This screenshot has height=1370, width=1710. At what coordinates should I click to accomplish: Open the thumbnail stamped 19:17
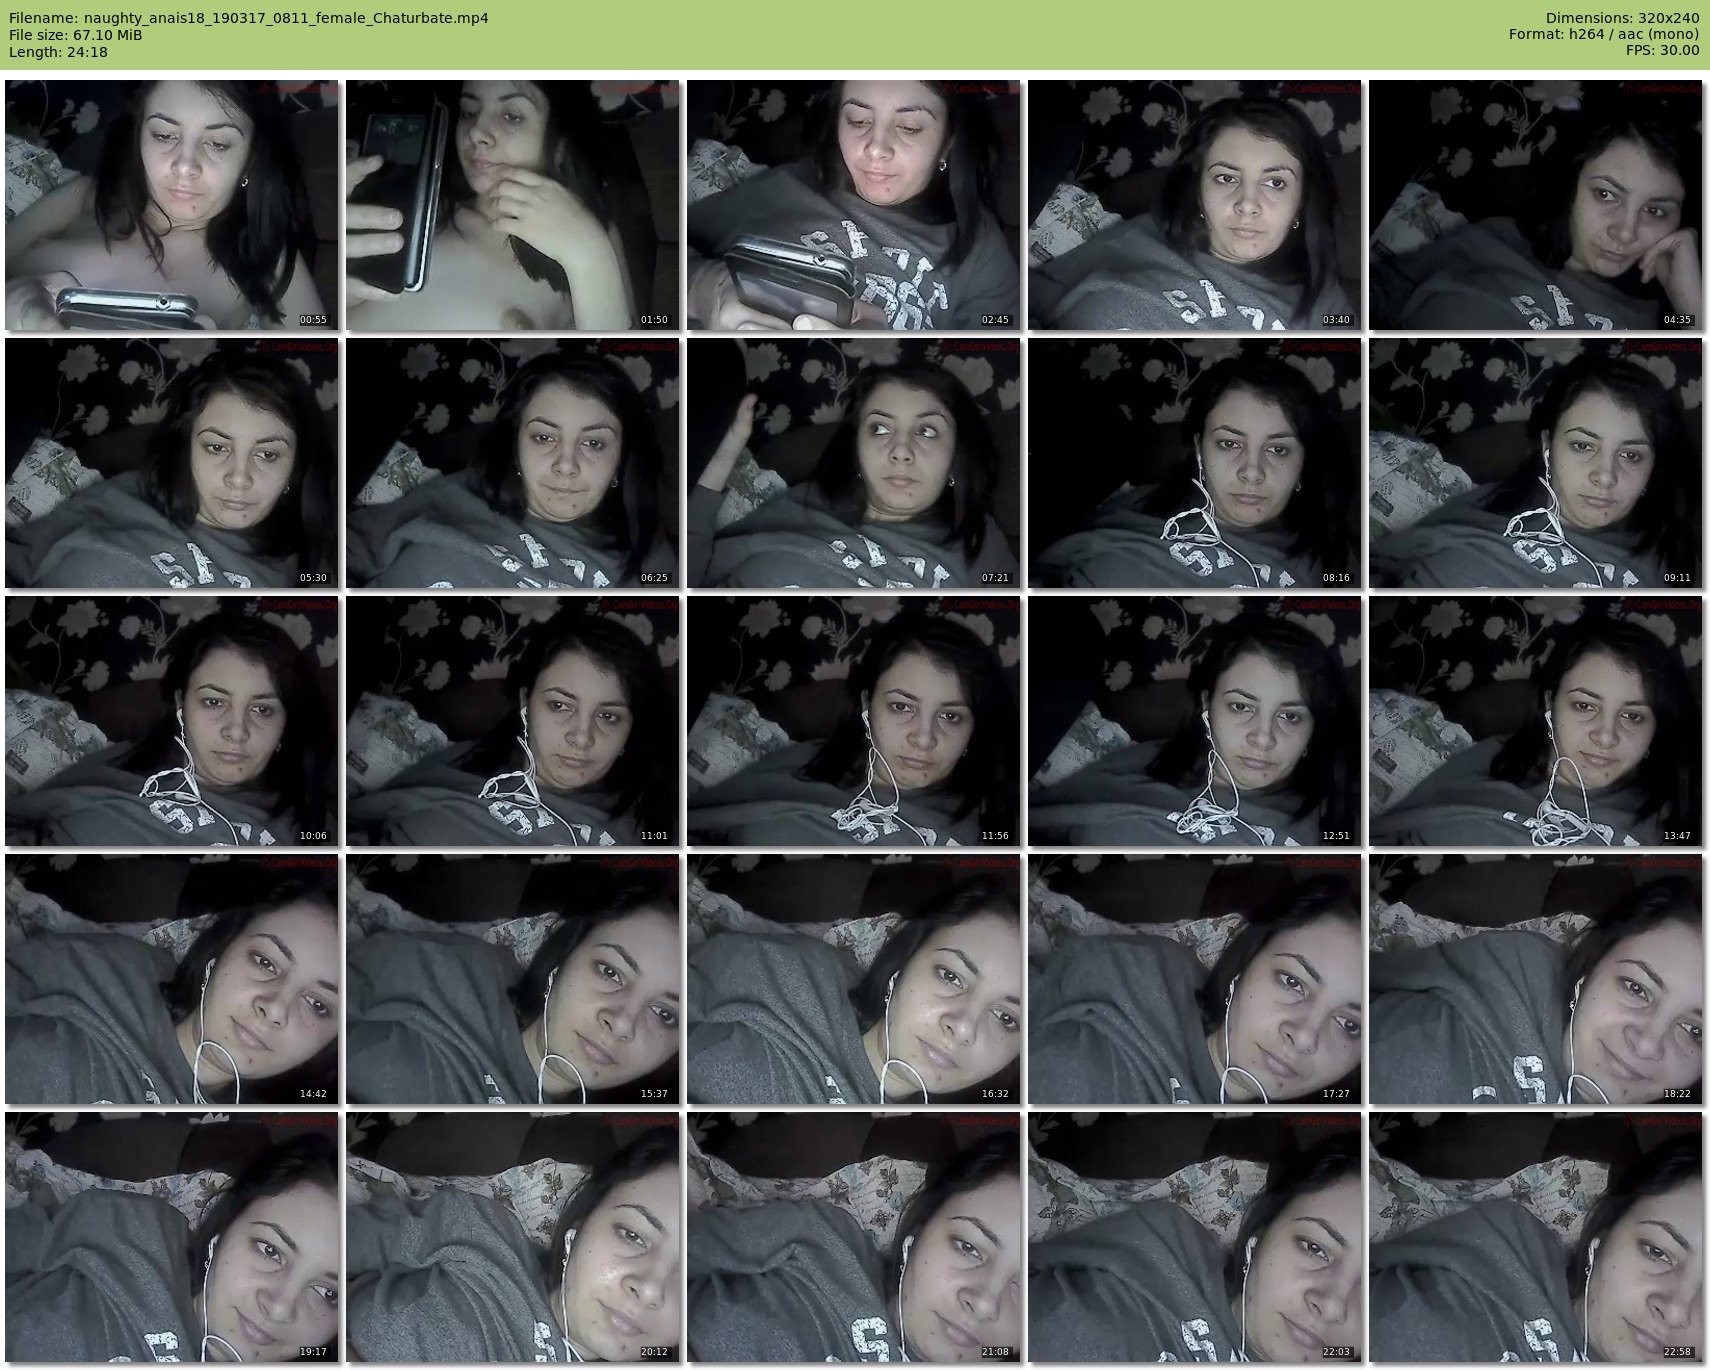[x=172, y=1237]
